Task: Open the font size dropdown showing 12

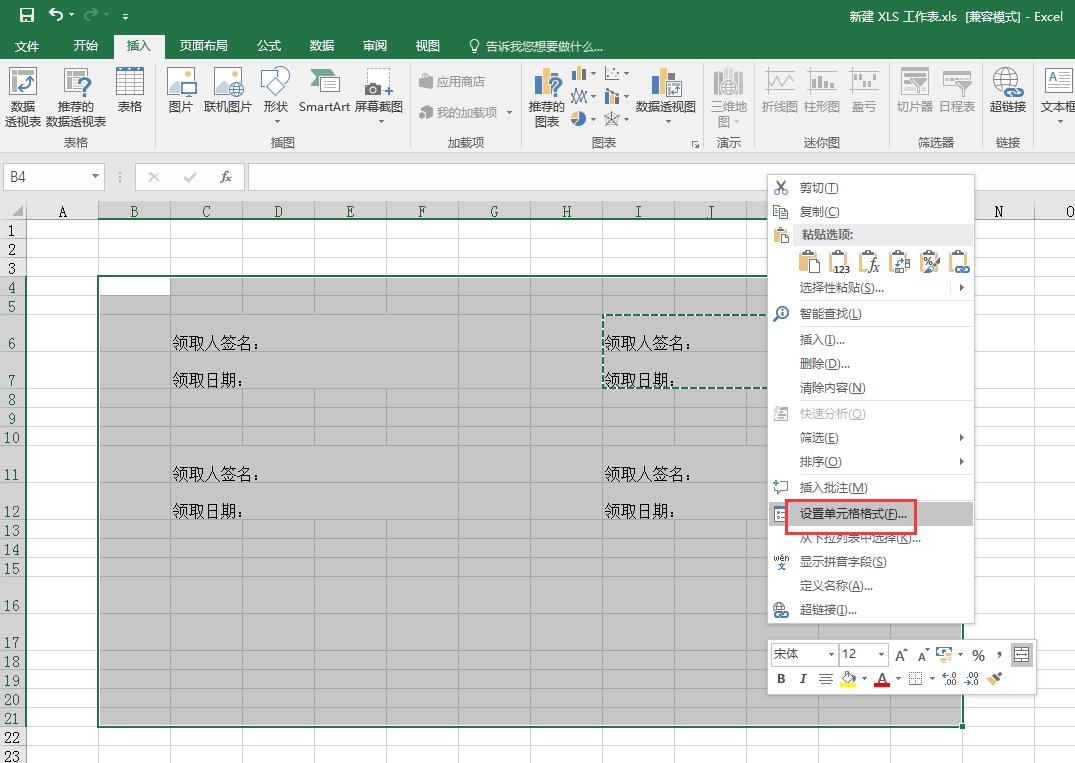Action: (878, 654)
